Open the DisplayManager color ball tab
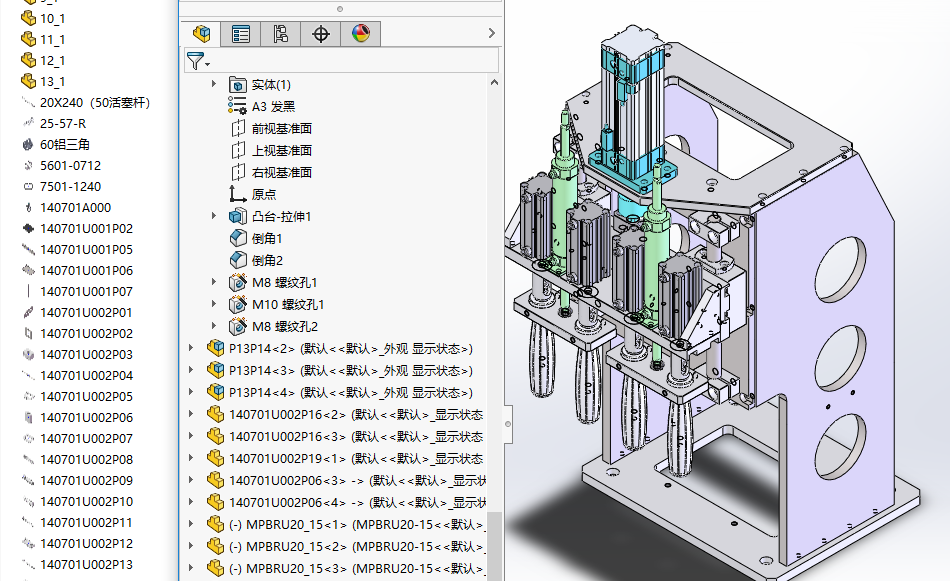 (361, 34)
